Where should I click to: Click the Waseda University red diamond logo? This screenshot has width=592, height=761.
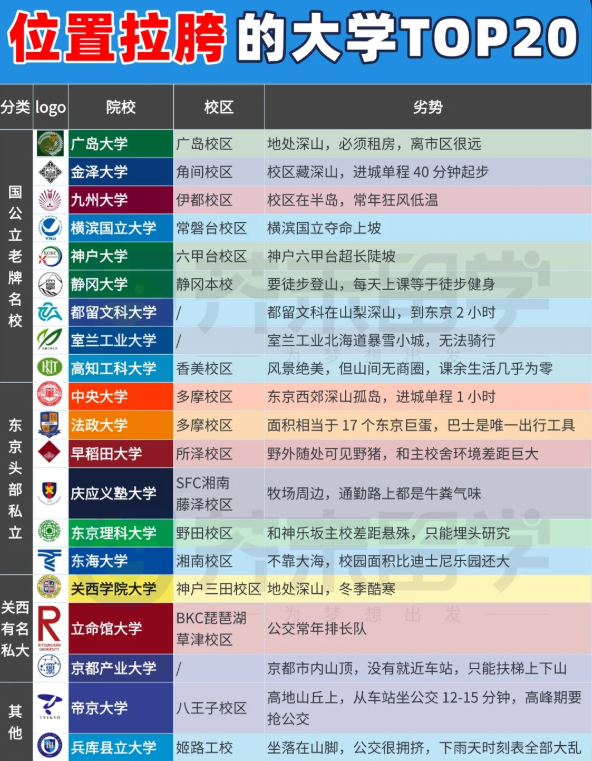click(50, 453)
